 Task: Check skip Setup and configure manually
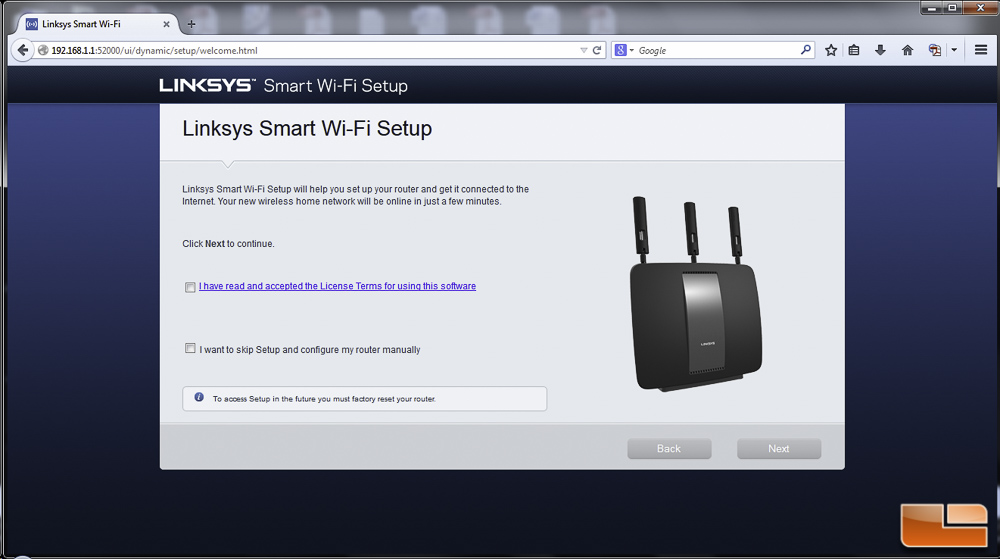click(x=190, y=348)
